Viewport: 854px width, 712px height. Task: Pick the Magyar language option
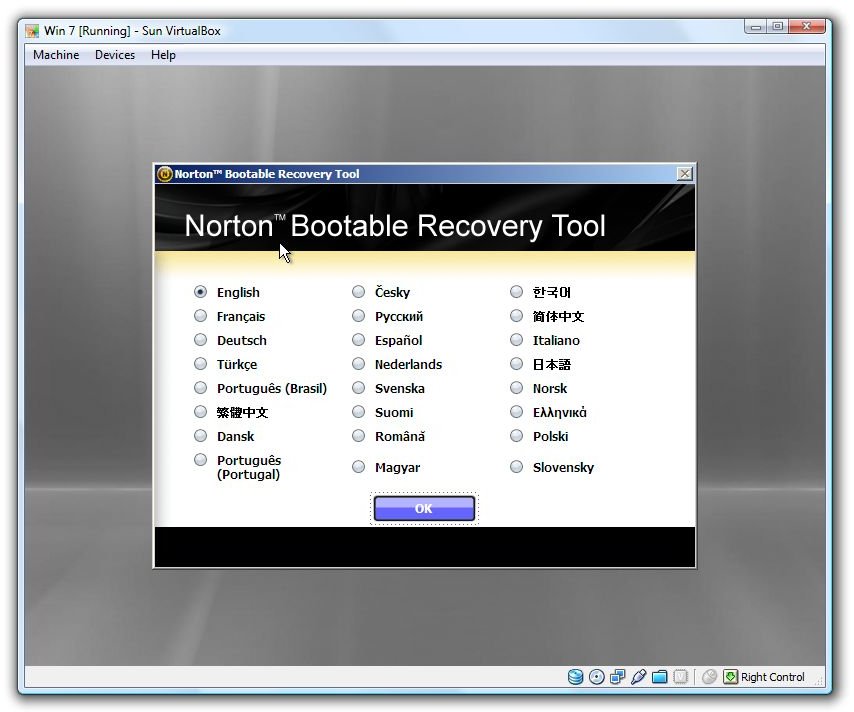click(358, 467)
